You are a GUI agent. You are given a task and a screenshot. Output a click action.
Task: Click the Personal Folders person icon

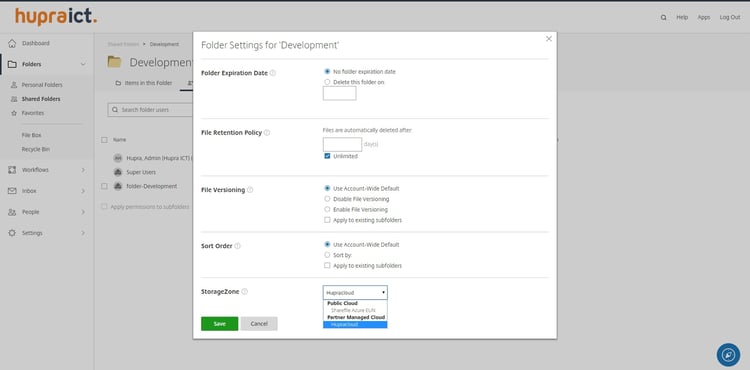click(14, 85)
